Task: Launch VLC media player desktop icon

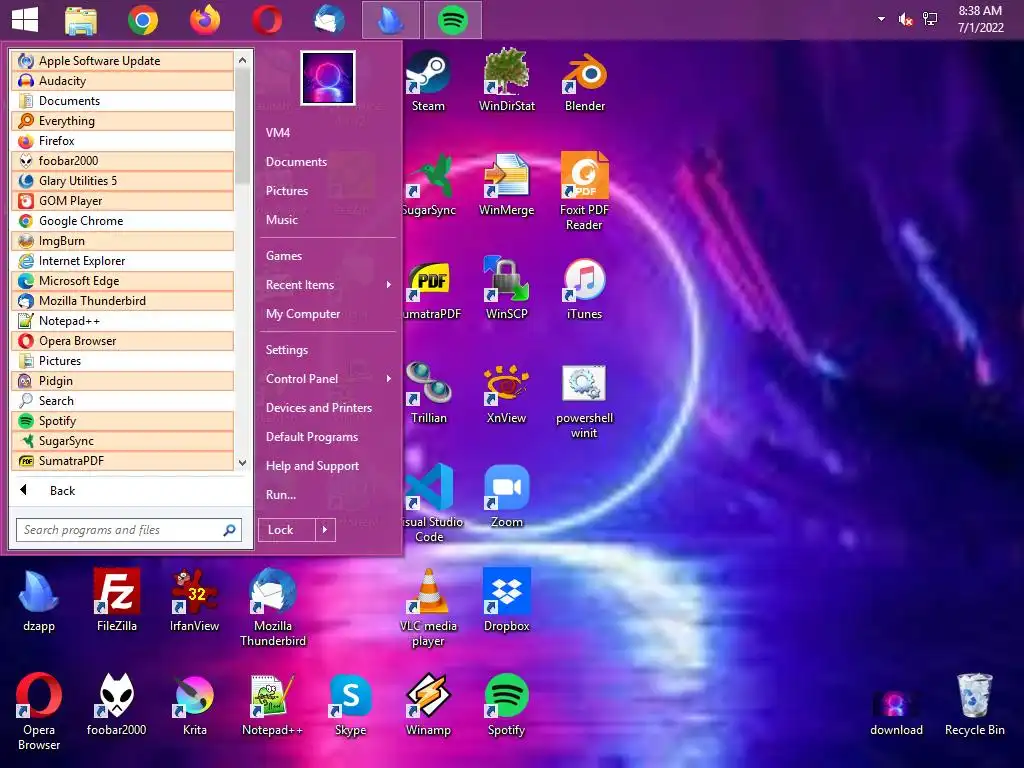Action: click(428, 607)
